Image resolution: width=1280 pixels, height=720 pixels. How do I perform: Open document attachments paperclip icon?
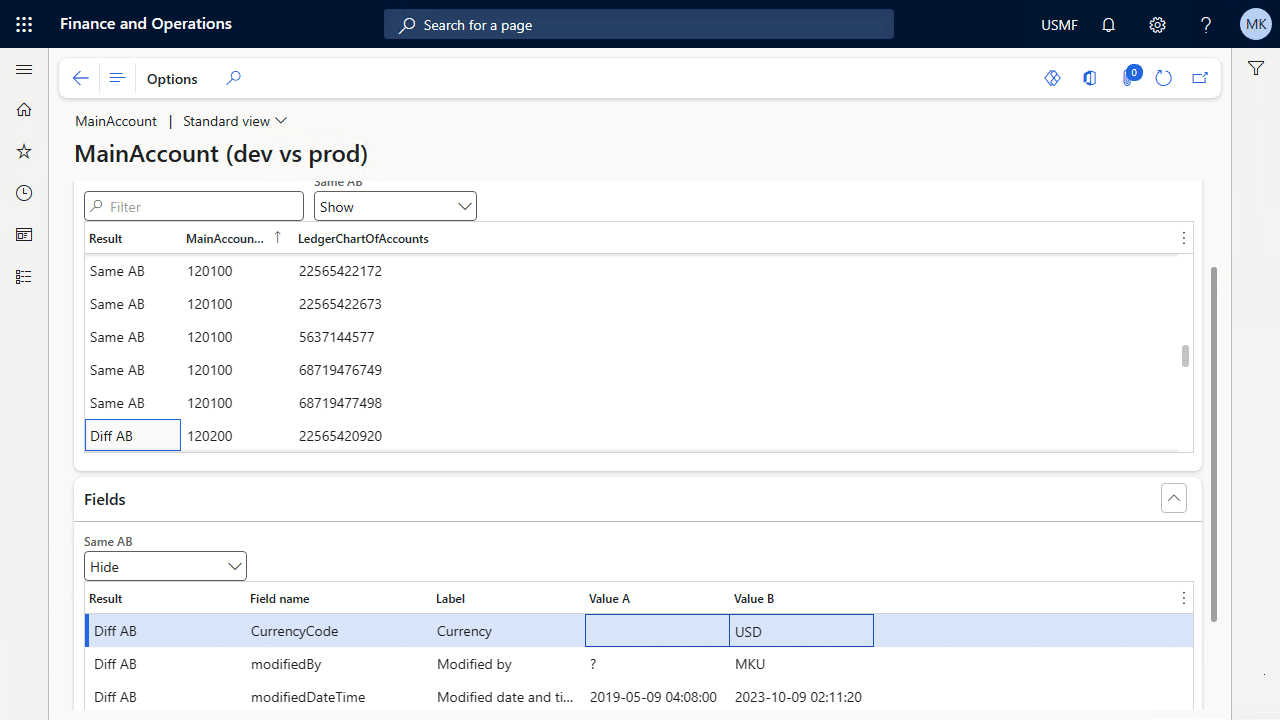[x=1128, y=78]
